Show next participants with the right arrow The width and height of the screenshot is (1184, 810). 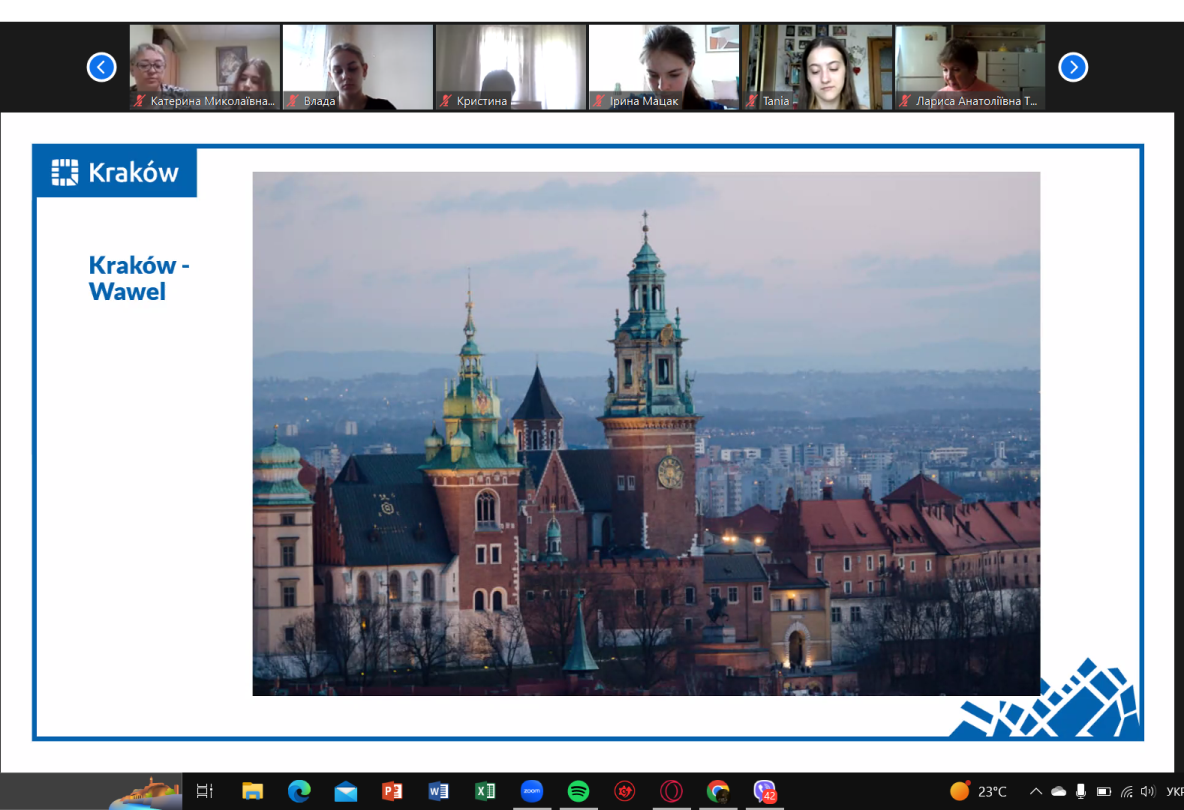point(1072,67)
